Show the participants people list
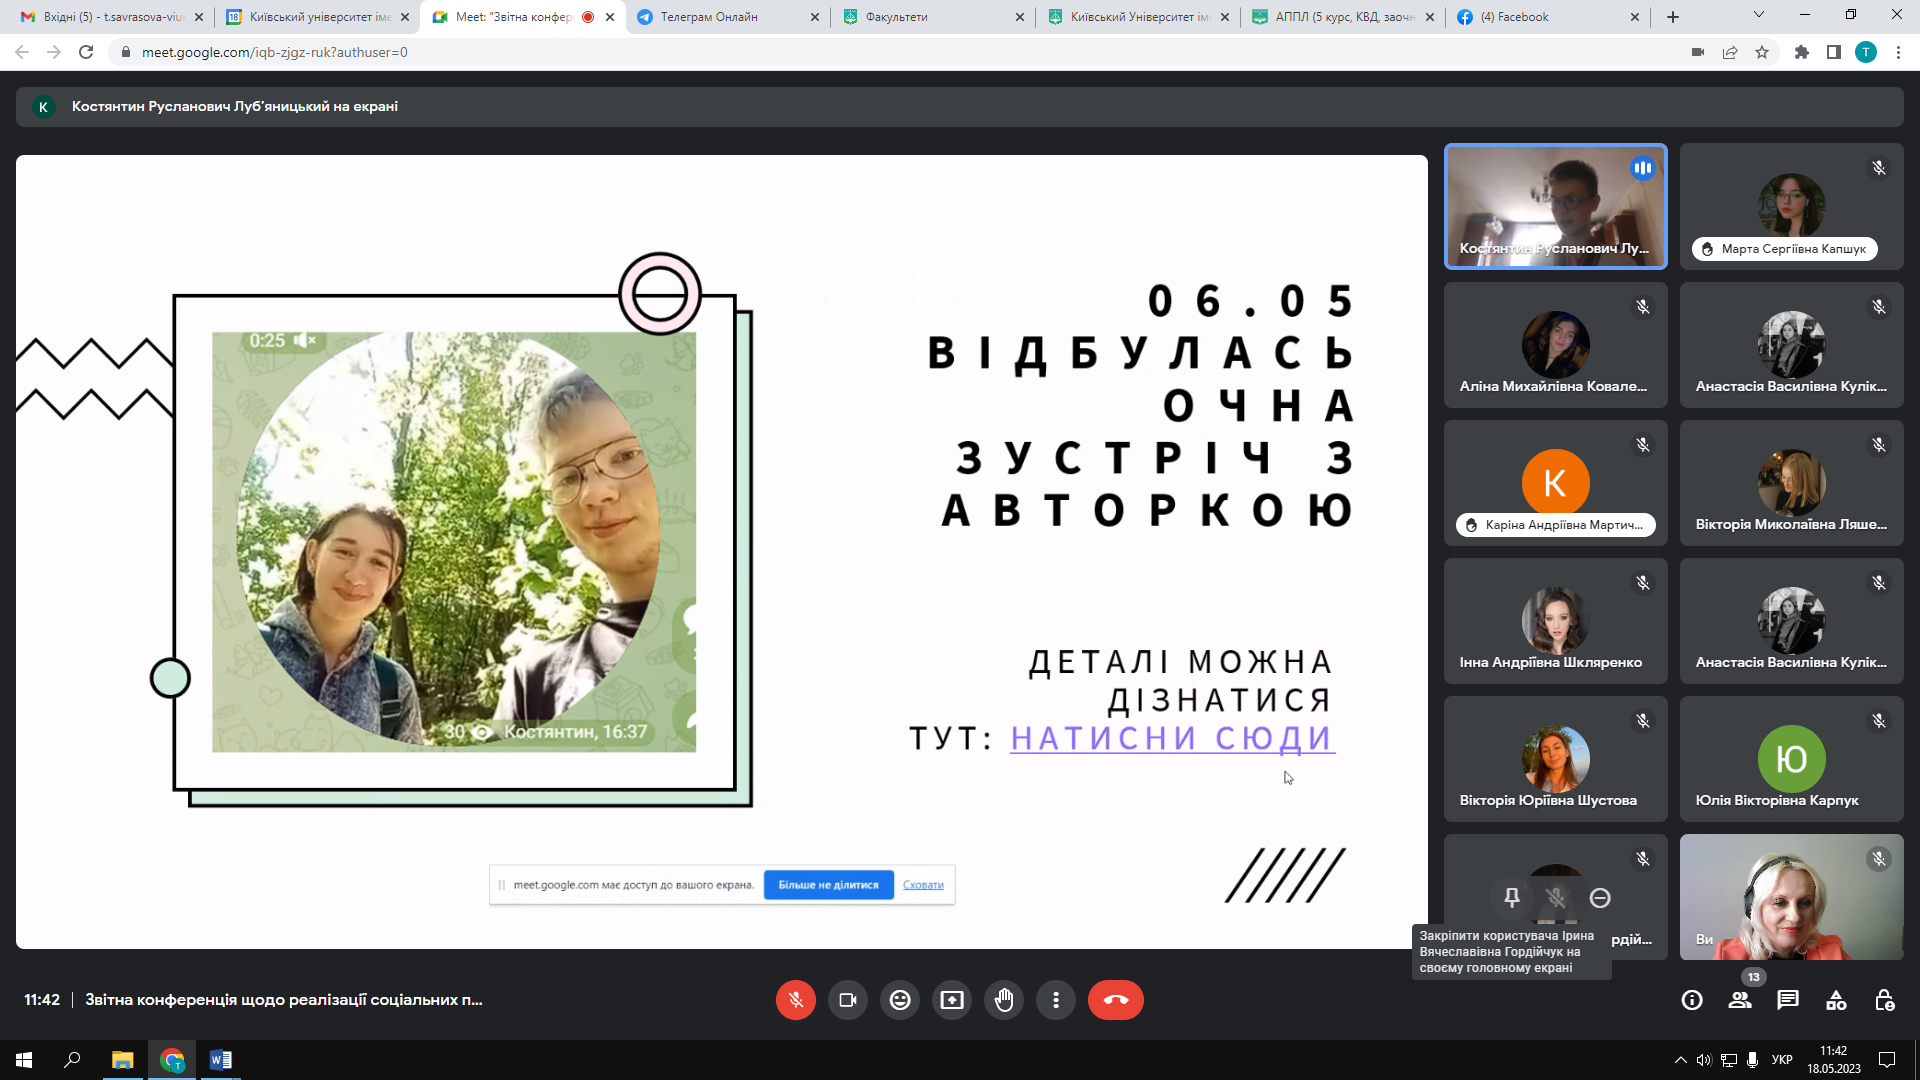 point(1740,1000)
